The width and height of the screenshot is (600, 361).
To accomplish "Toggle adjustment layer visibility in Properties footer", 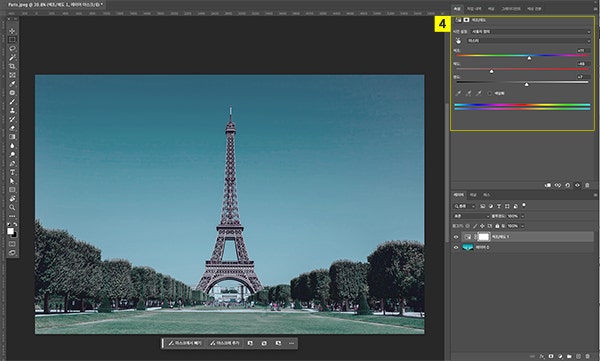I will 577,185.
